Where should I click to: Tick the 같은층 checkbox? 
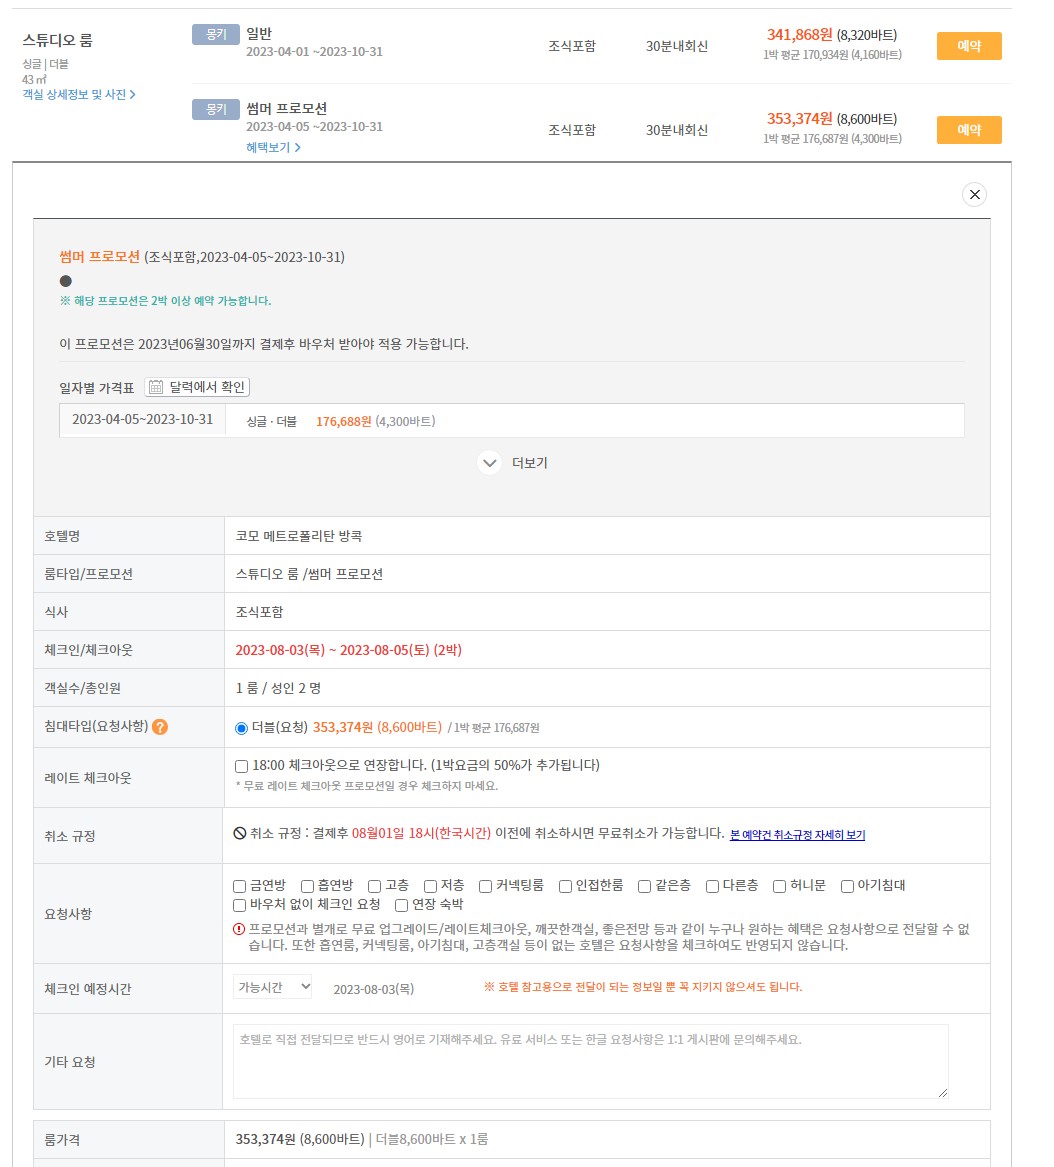click(x=645, y=886)
